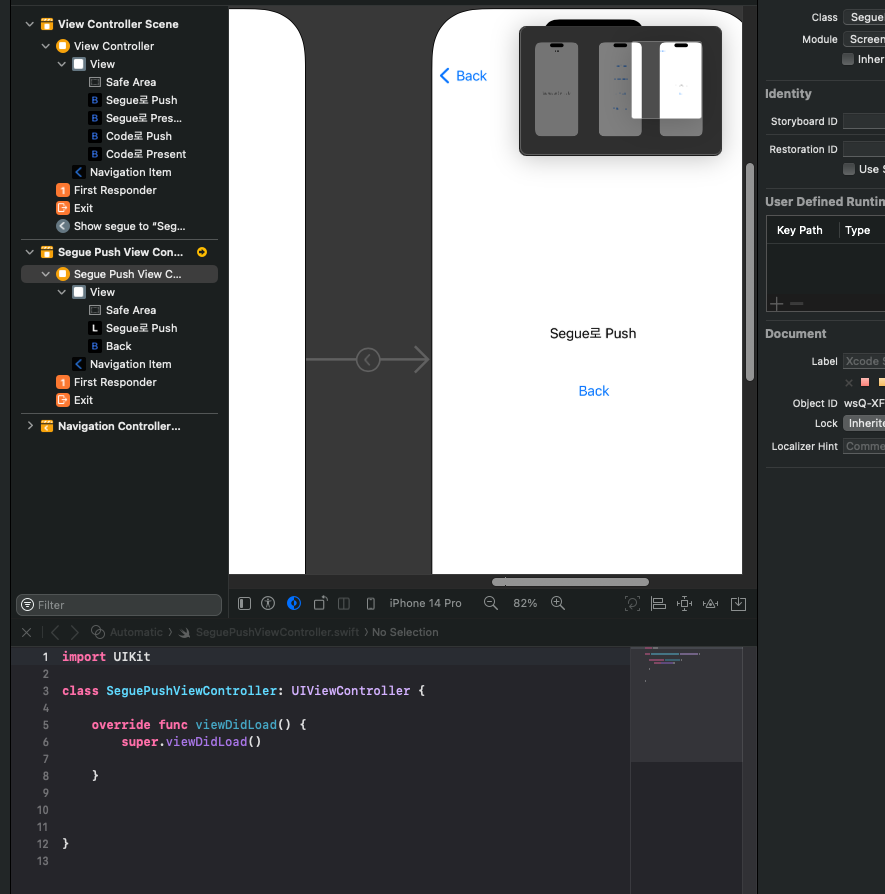The image size is (885, 894).
Task: Open the Class combo box in inspector
Action: [864, 17]
